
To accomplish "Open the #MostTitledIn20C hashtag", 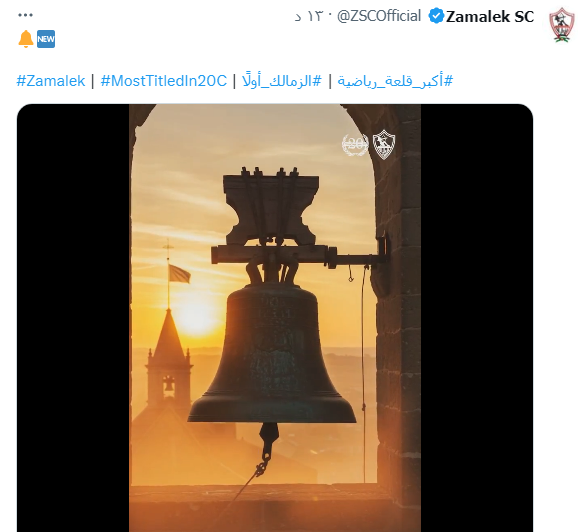I will [x=164, y=81].
